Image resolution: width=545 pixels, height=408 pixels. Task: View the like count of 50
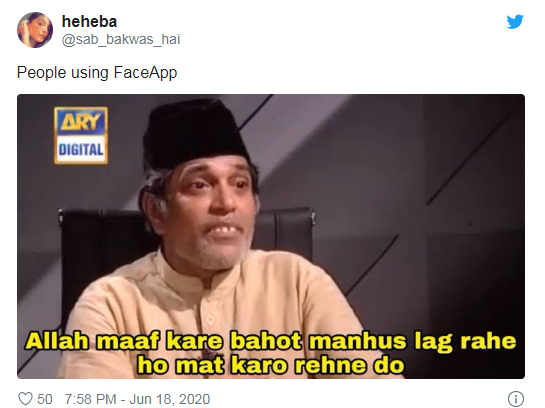(x=45, y=399)
